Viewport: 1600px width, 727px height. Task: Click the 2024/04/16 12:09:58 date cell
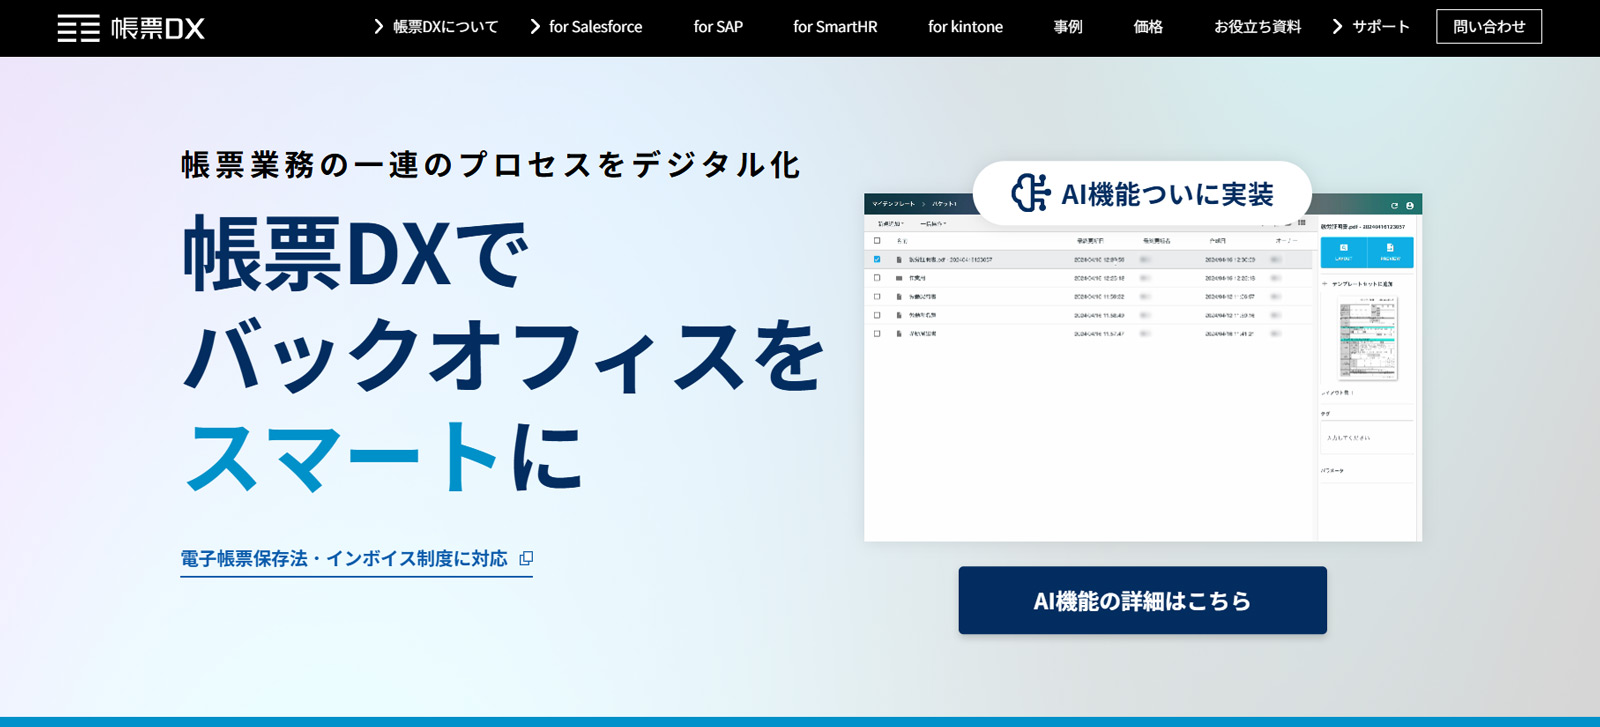(x=1099, y=259)
